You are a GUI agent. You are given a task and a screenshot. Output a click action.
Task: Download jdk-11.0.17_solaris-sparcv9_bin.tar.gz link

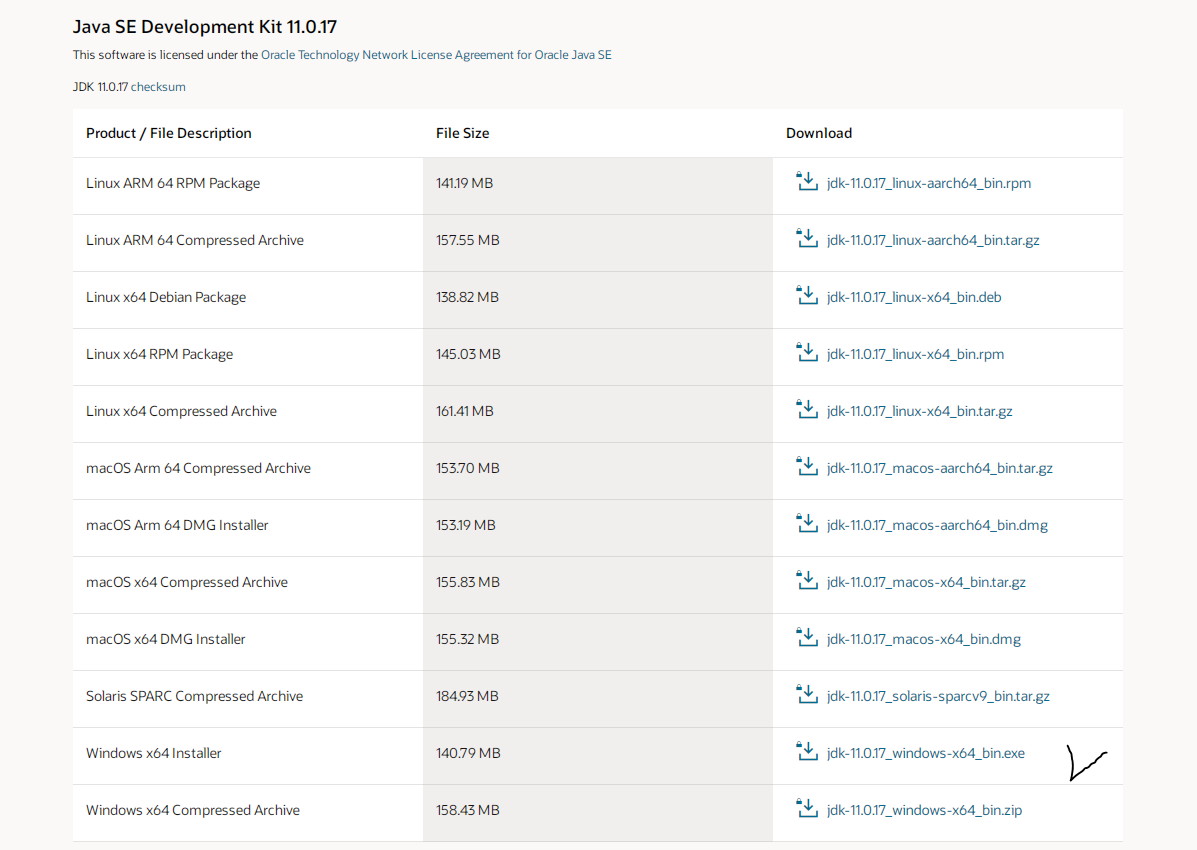[938, 696]
